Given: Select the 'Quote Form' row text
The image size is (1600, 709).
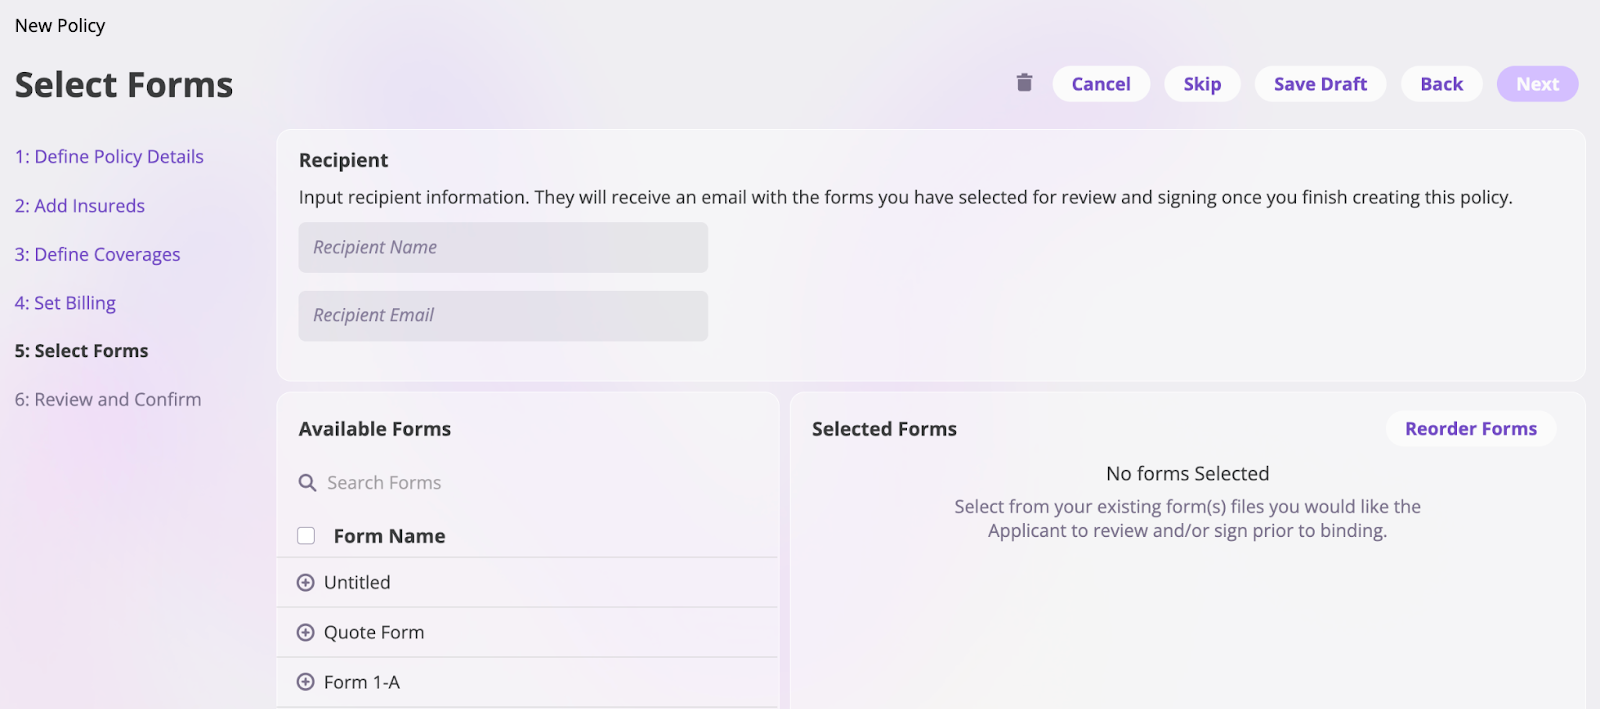Looking at the screenshot, I should [374, 633].
